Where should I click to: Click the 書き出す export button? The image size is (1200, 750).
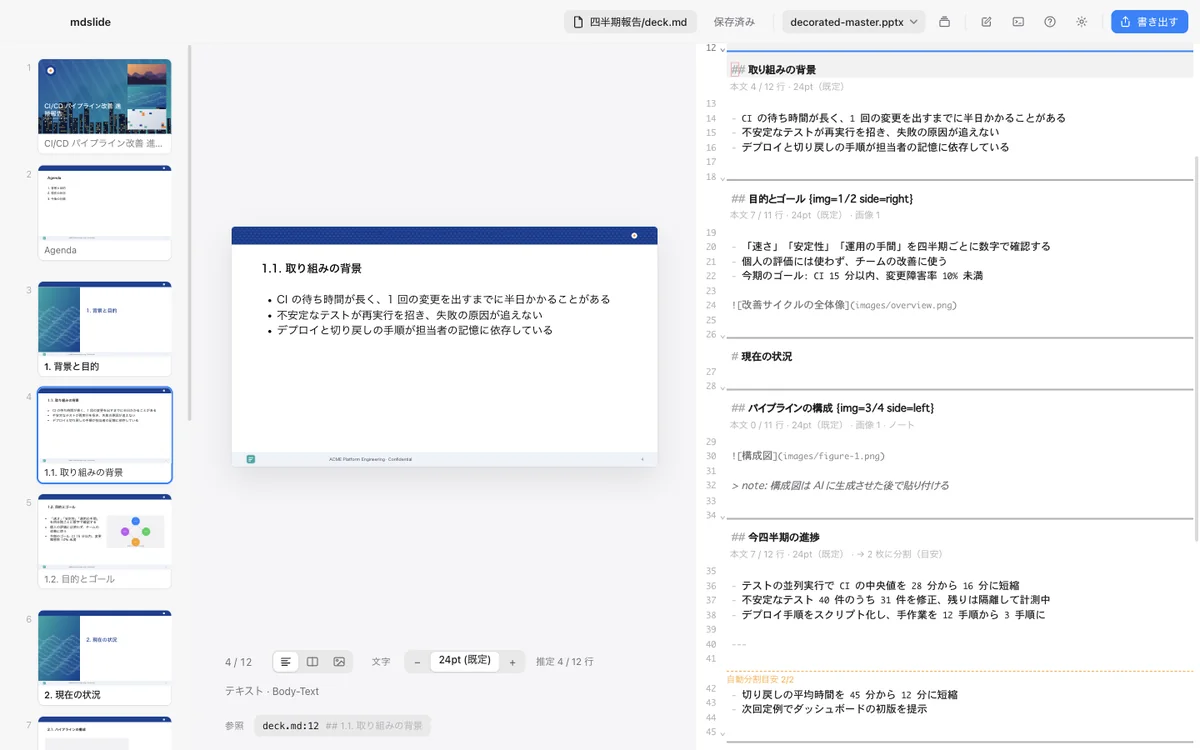pos(1149,22)
